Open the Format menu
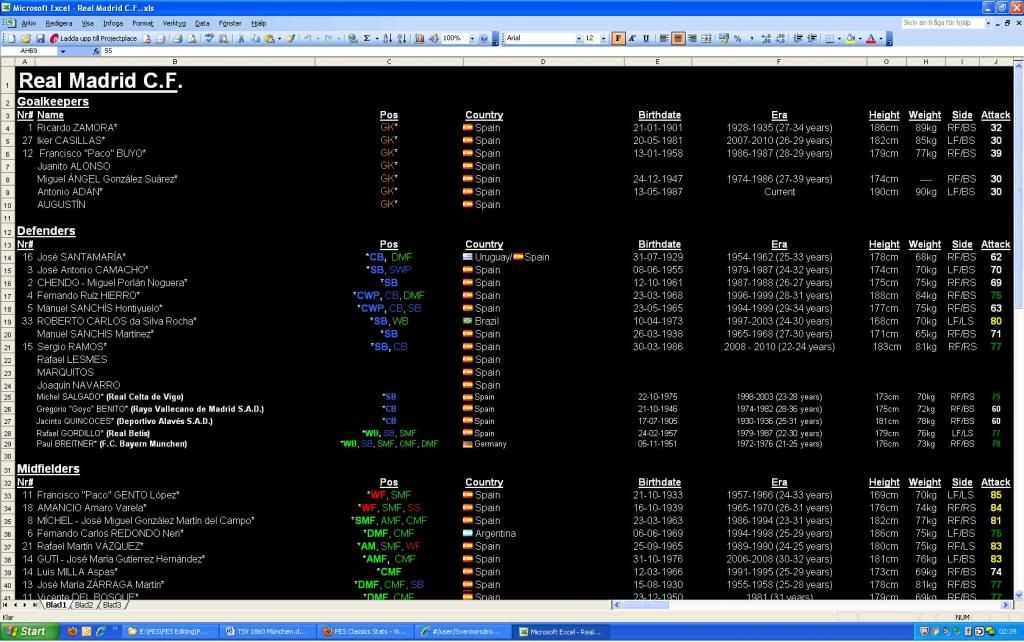Image resolution: width=1024 pixels, height=642 pixels. click(x=142, y=24)
